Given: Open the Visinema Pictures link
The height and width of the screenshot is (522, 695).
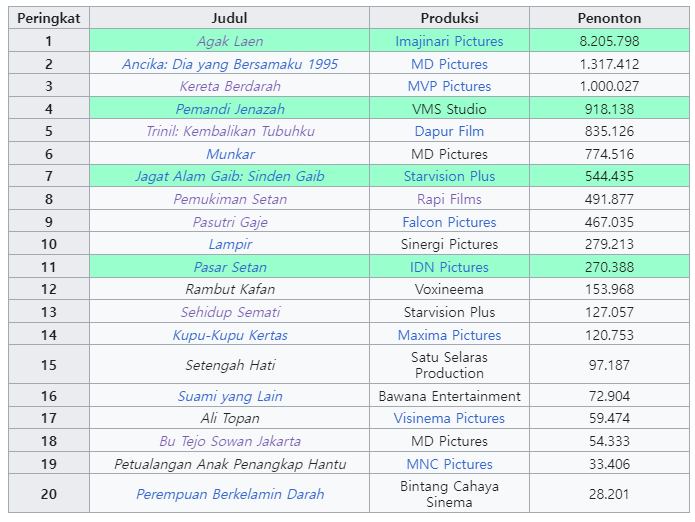Looking at the screenshot, I should click(449, 418).
